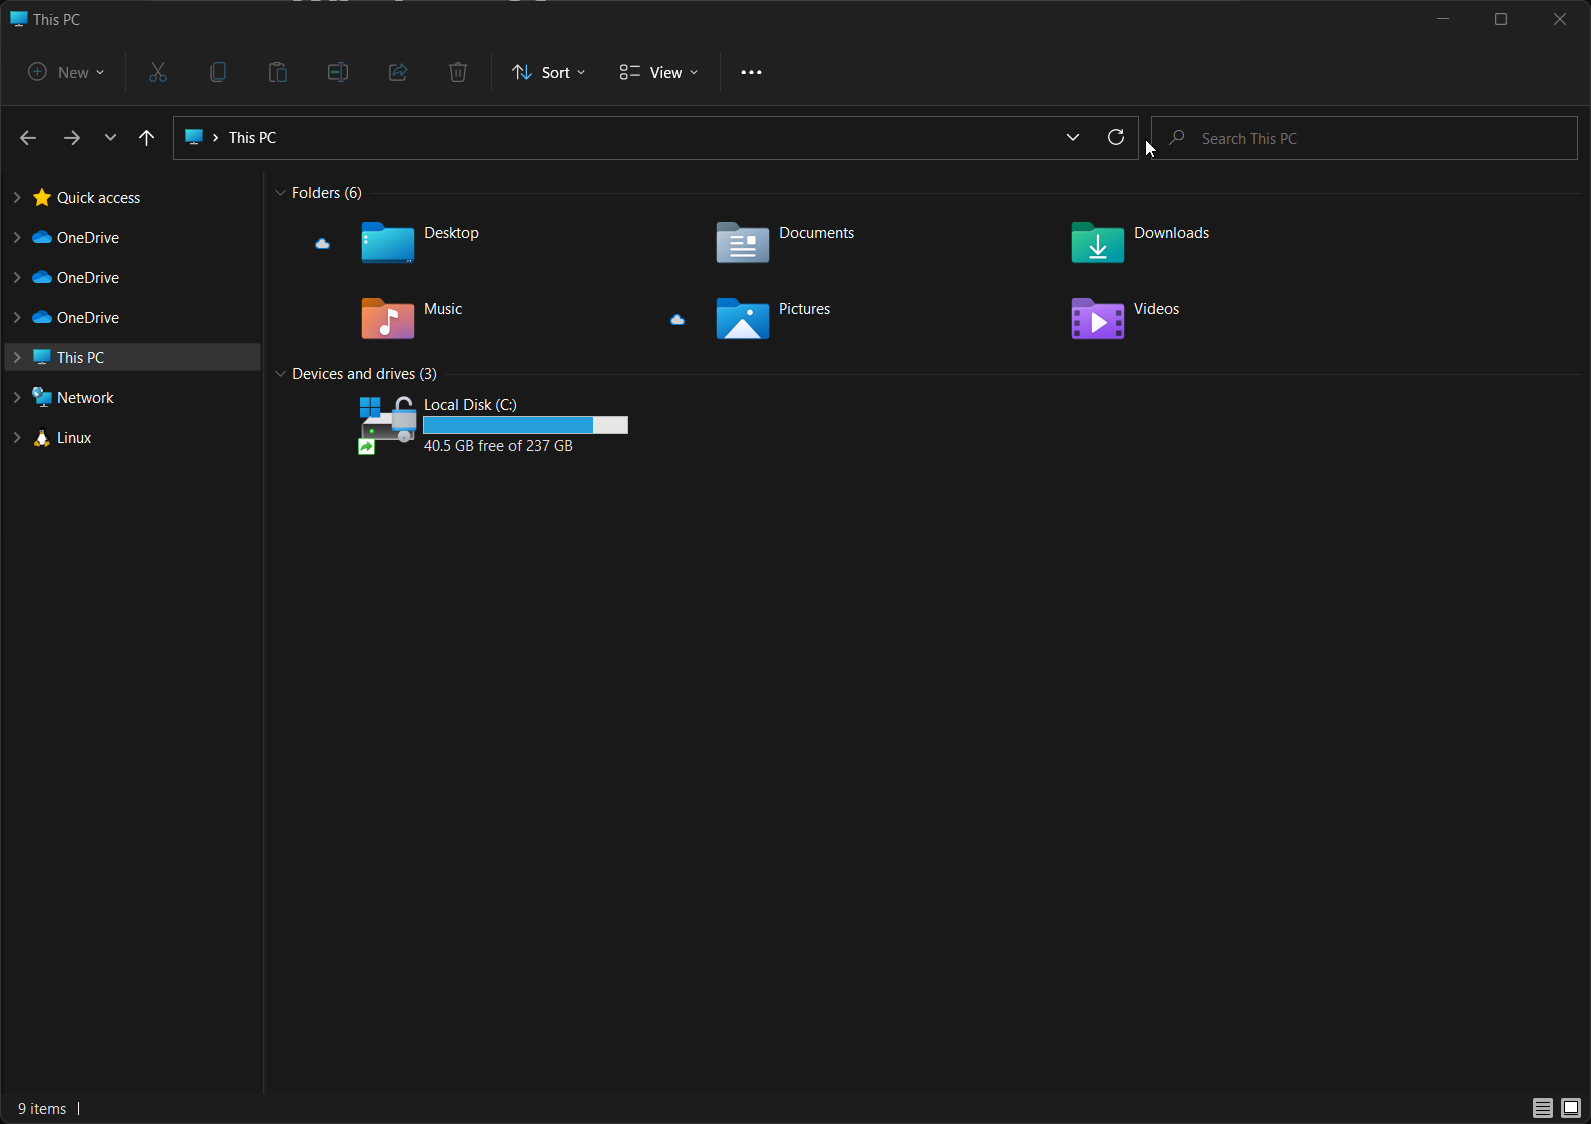Click the Rename icon in toolbar
Viewport: 1591px width, 1124px height.
tap(338, 72)
